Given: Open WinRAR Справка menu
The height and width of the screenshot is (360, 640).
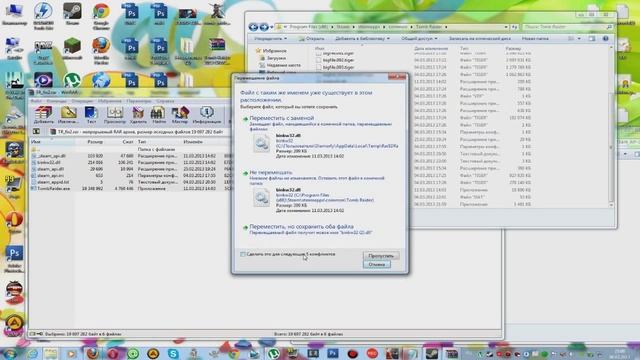Looking at the screenshot, I should coord(165,101).
